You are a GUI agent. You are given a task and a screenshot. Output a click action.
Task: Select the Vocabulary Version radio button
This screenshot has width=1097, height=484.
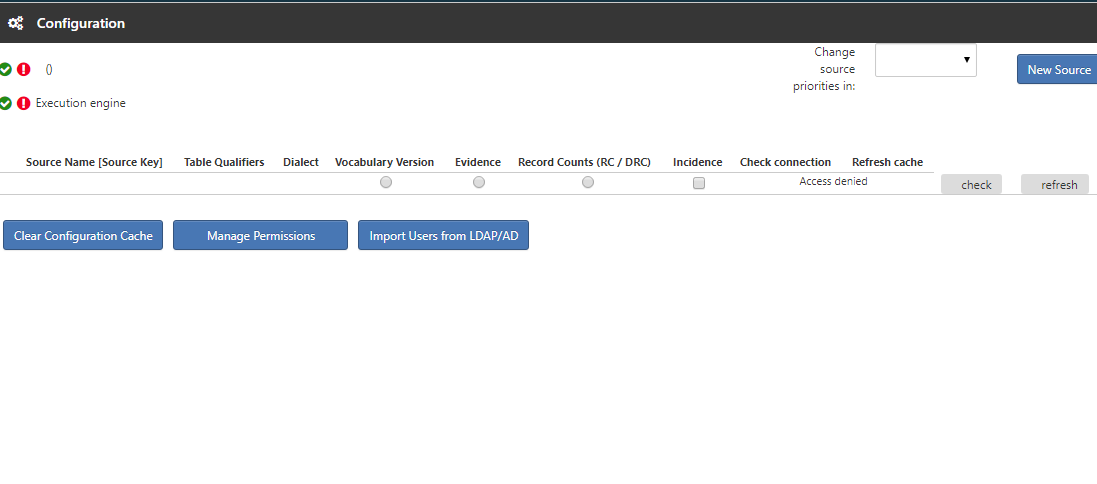385,182
